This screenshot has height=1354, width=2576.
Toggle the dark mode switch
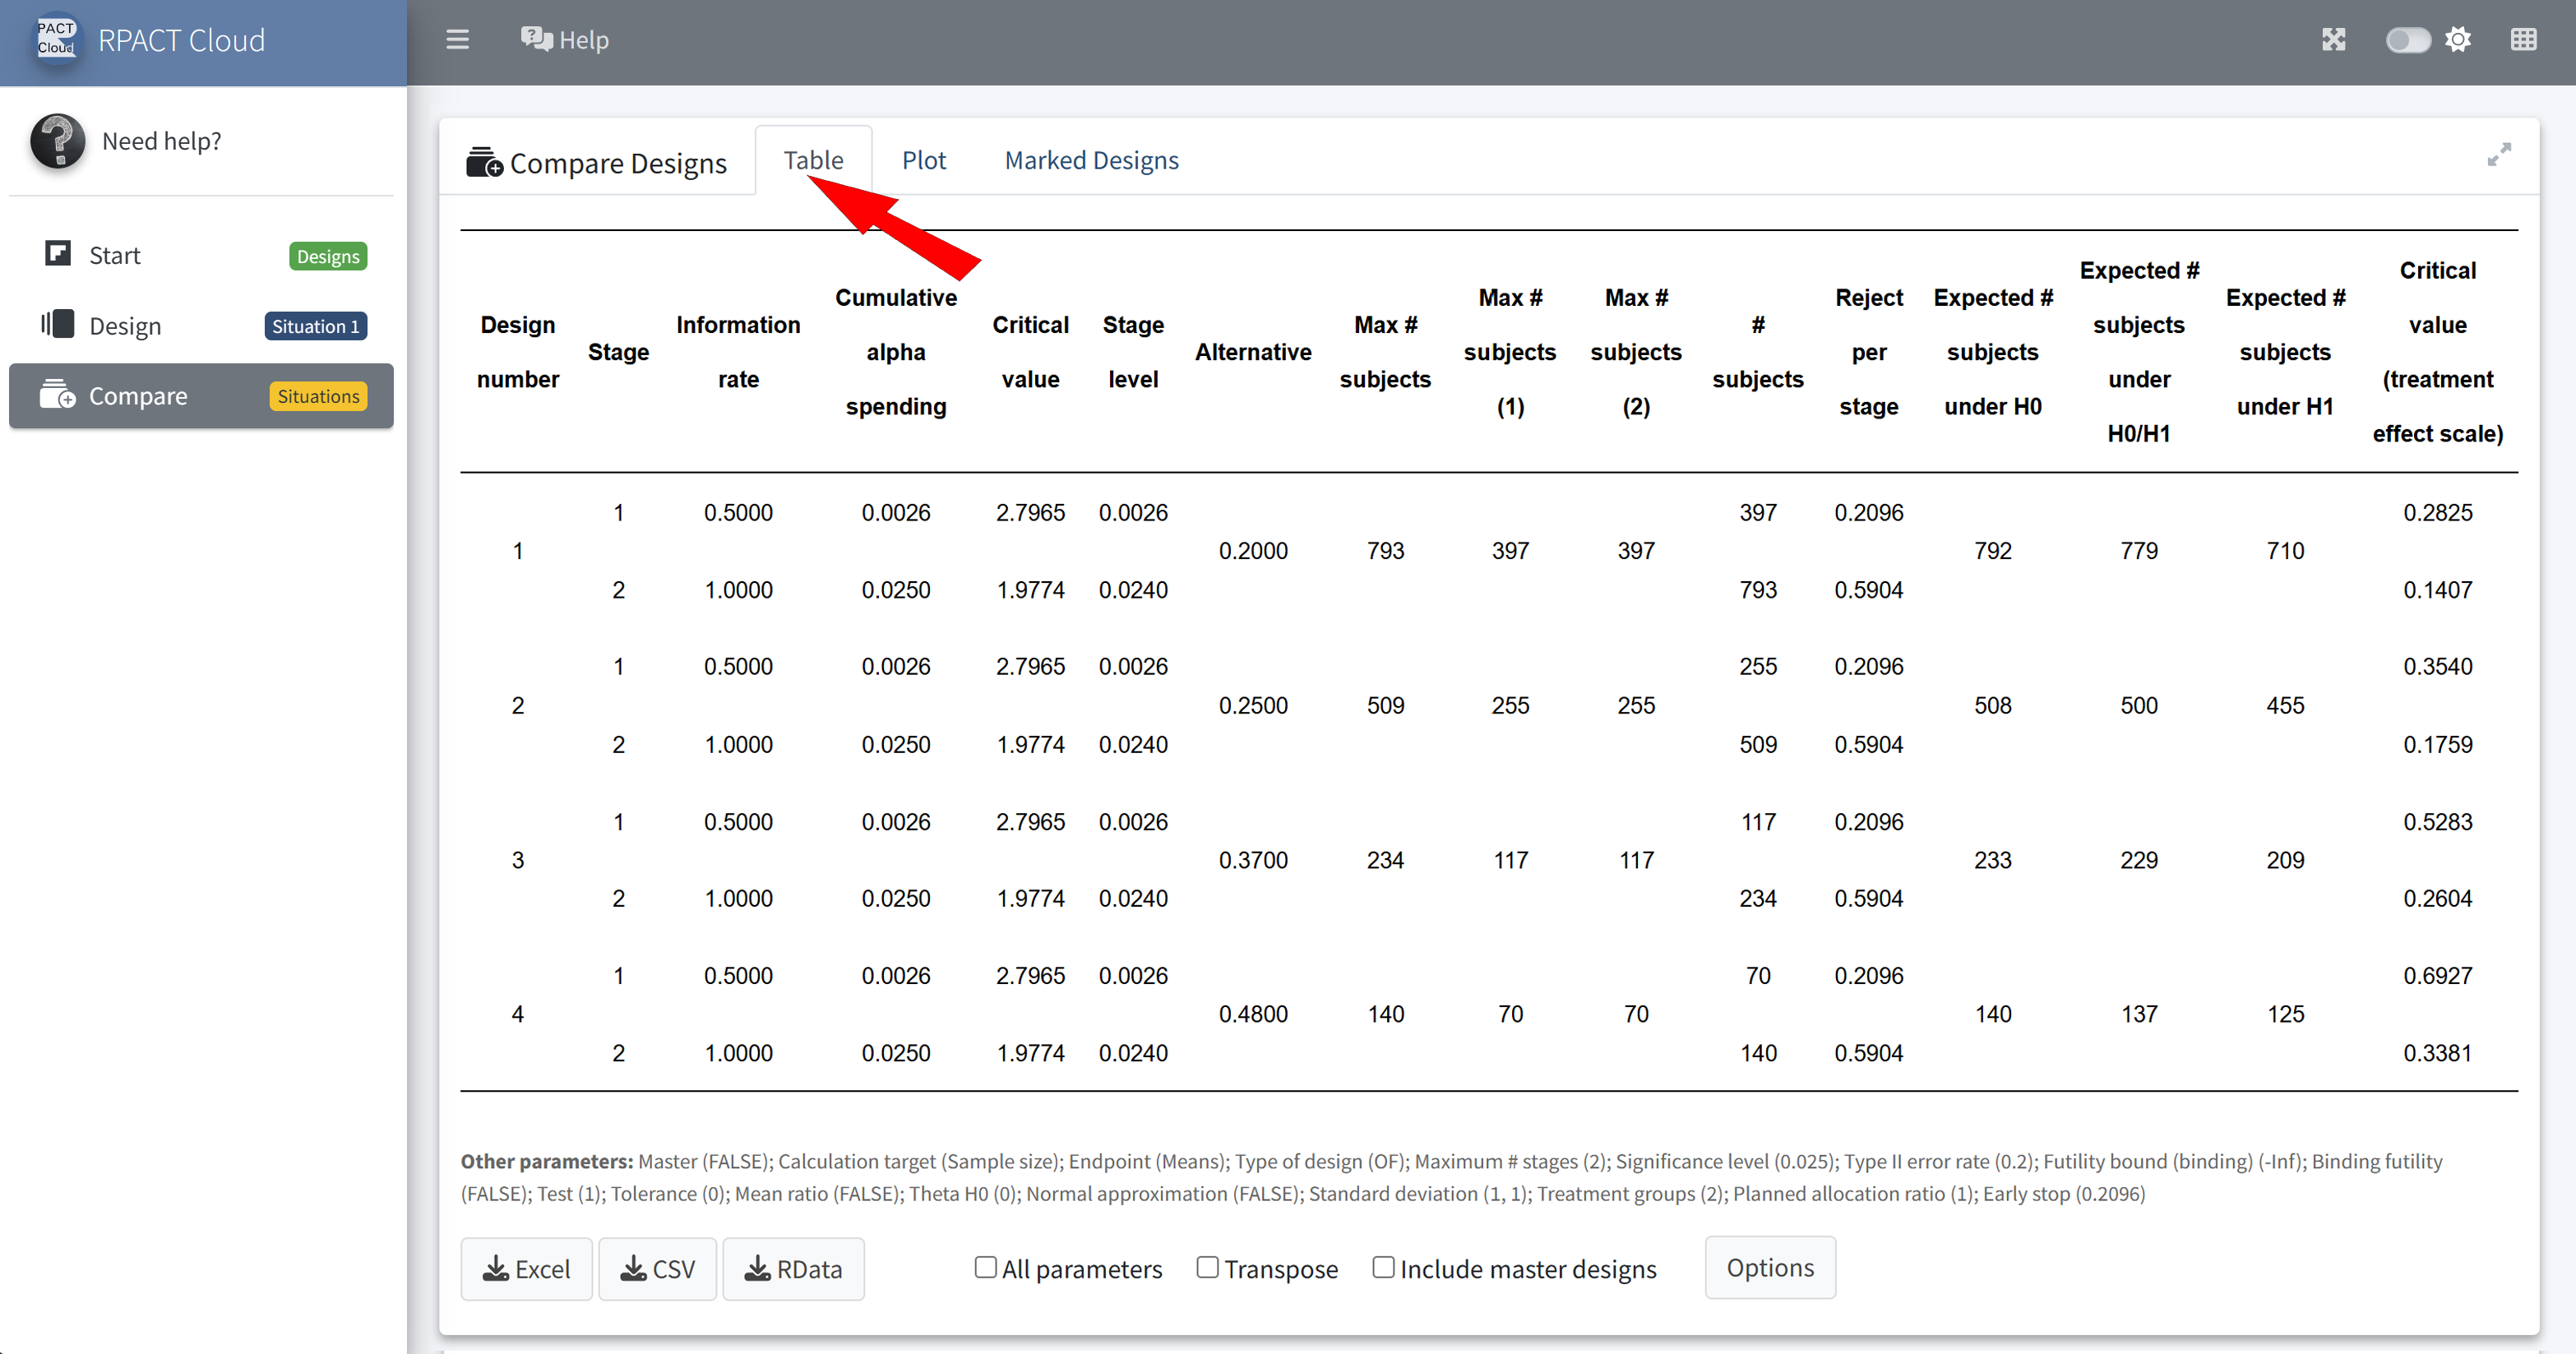(x=2407, y=40)
